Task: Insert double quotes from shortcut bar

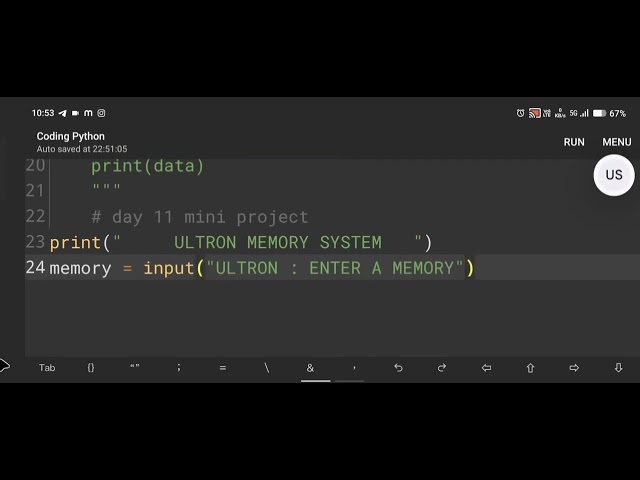Action: click(x=135, y=367)
